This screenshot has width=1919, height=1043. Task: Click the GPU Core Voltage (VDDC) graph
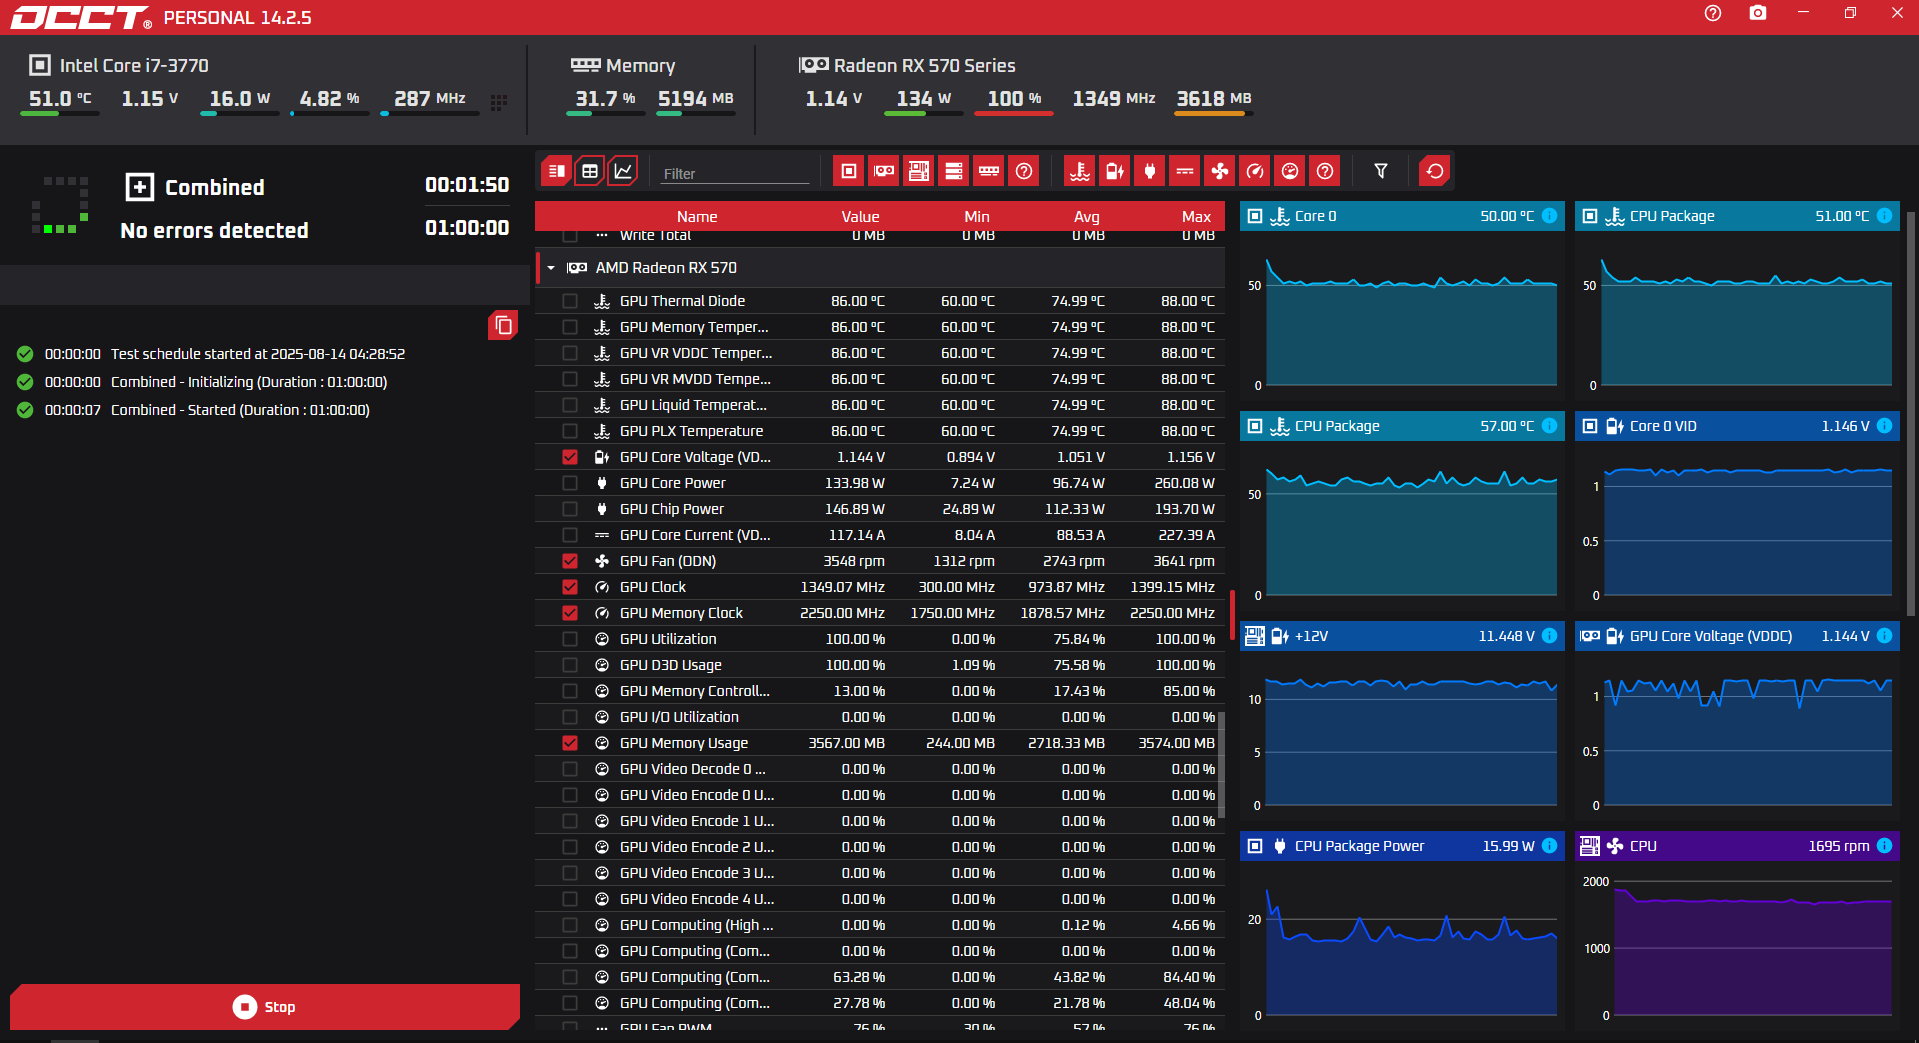[x=1737, y=716]
